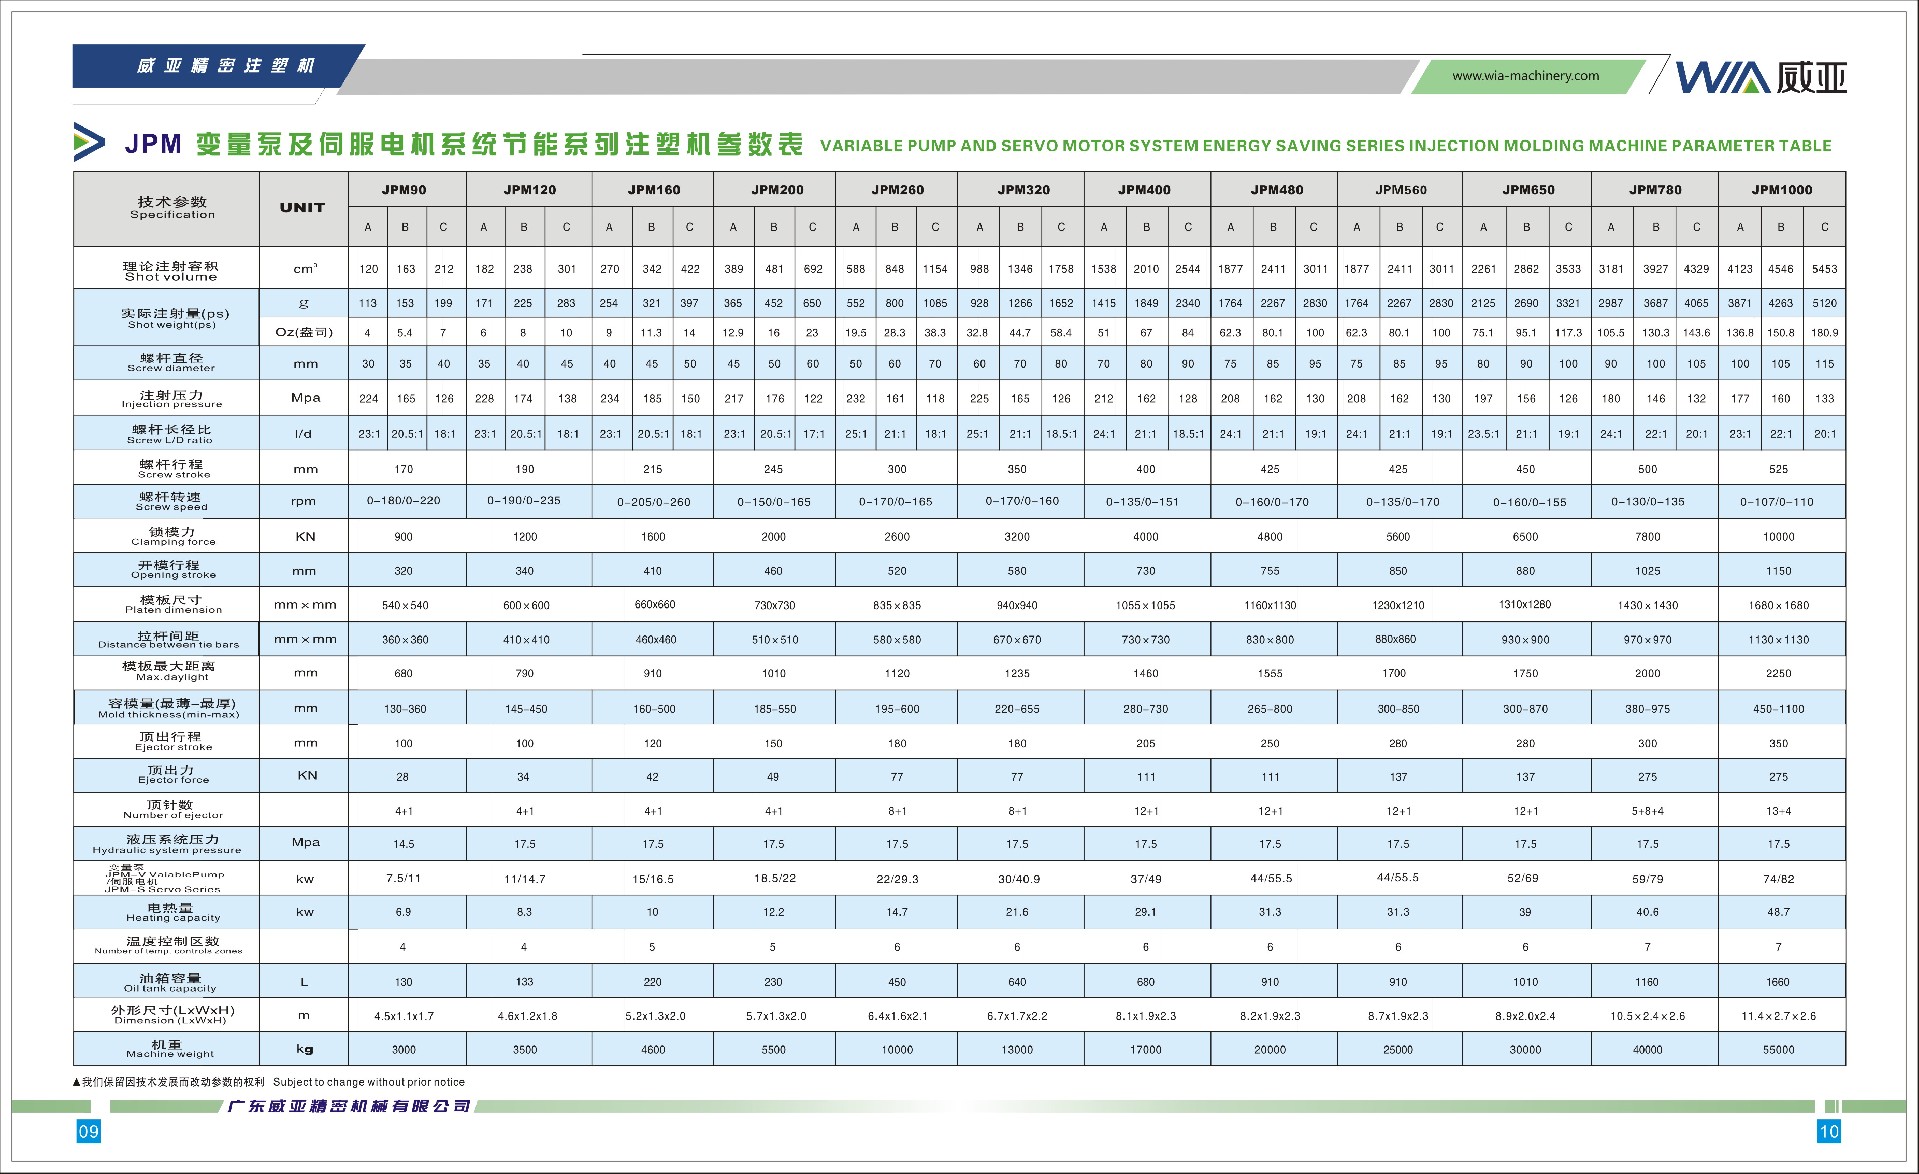Image resolution: width=1919 pixels, height=1174 pixels.
Task: Click the Shot volume row label
Action: 170,270
